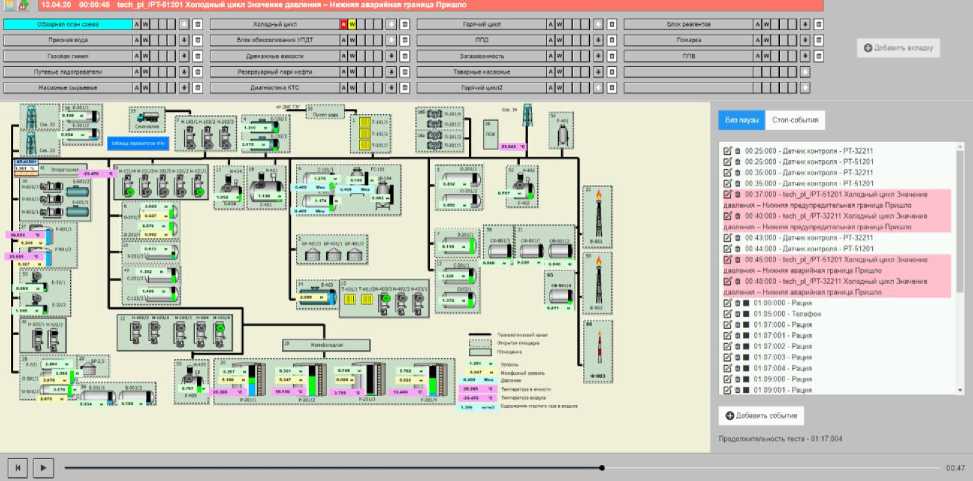The width and height of the screenshot is (973, 481).
Task: Click the skip-to-start button in the player
Action: [x=17, y=466]
